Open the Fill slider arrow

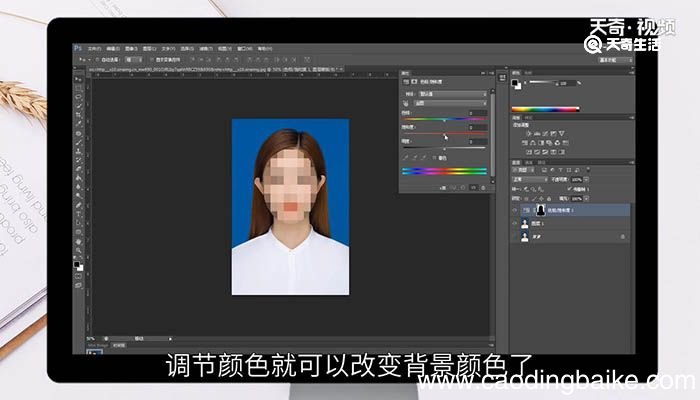tap(586, 199)
